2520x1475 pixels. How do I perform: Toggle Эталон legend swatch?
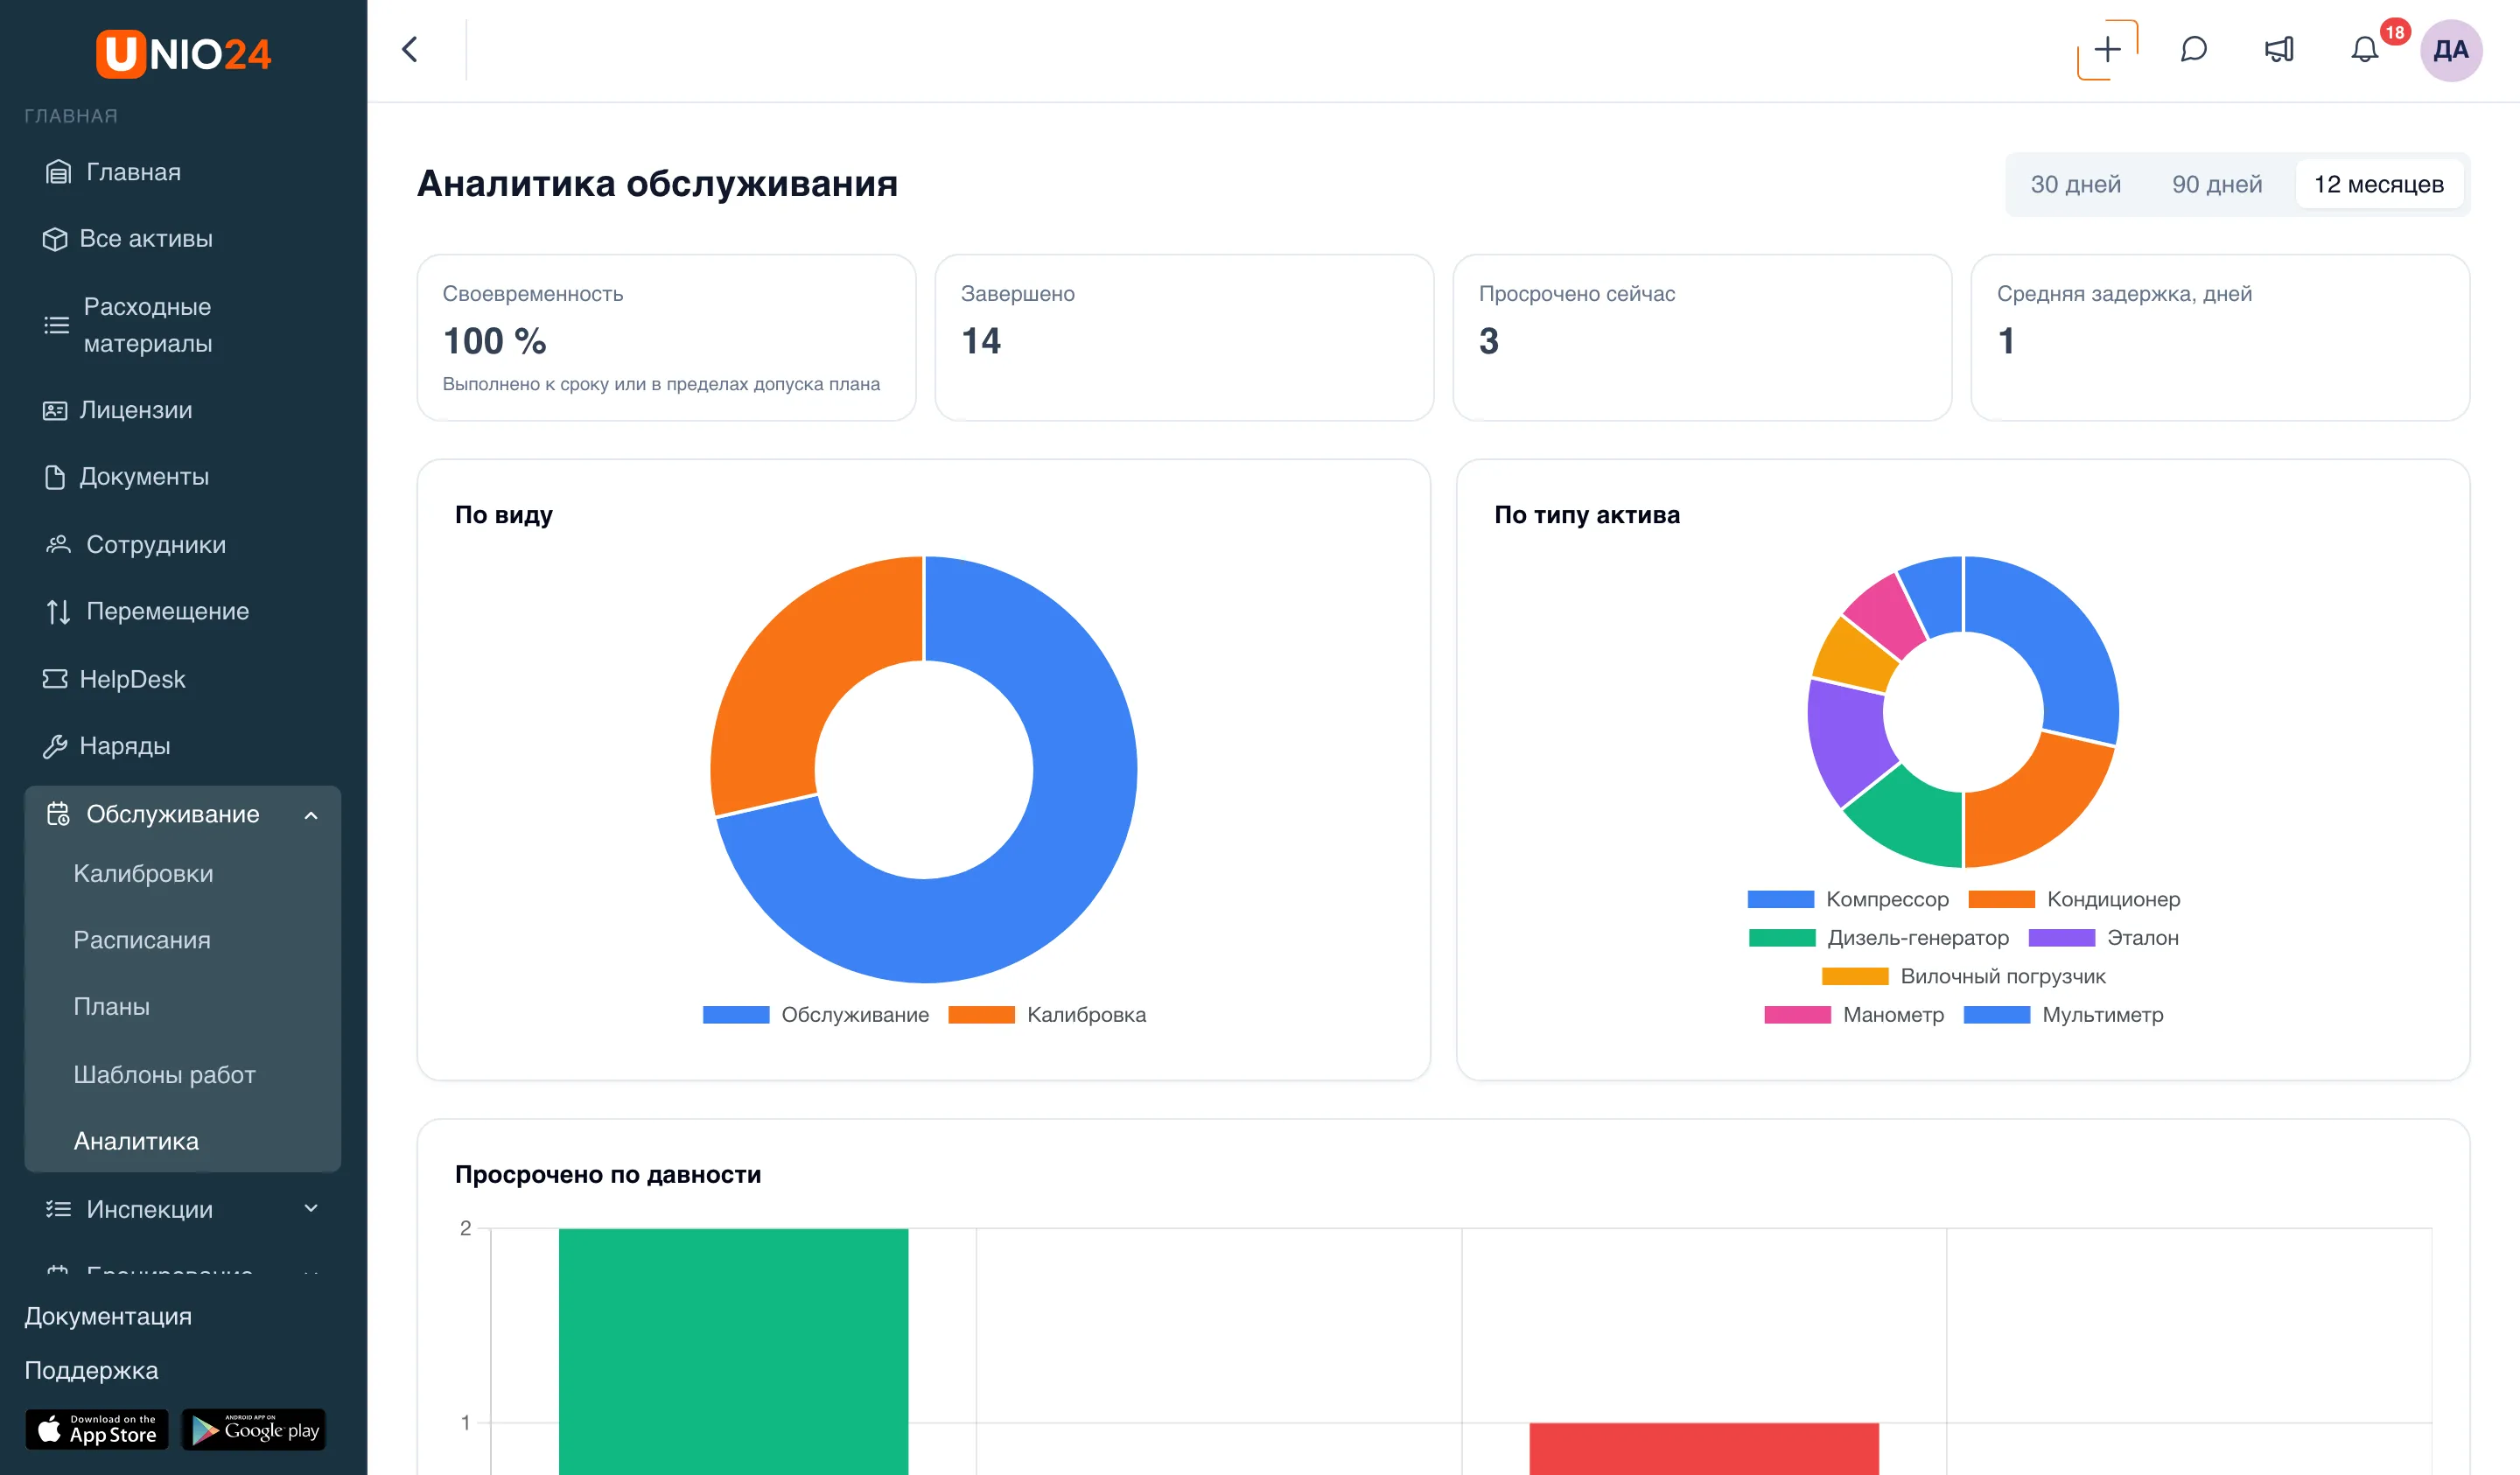point(2062,938)
